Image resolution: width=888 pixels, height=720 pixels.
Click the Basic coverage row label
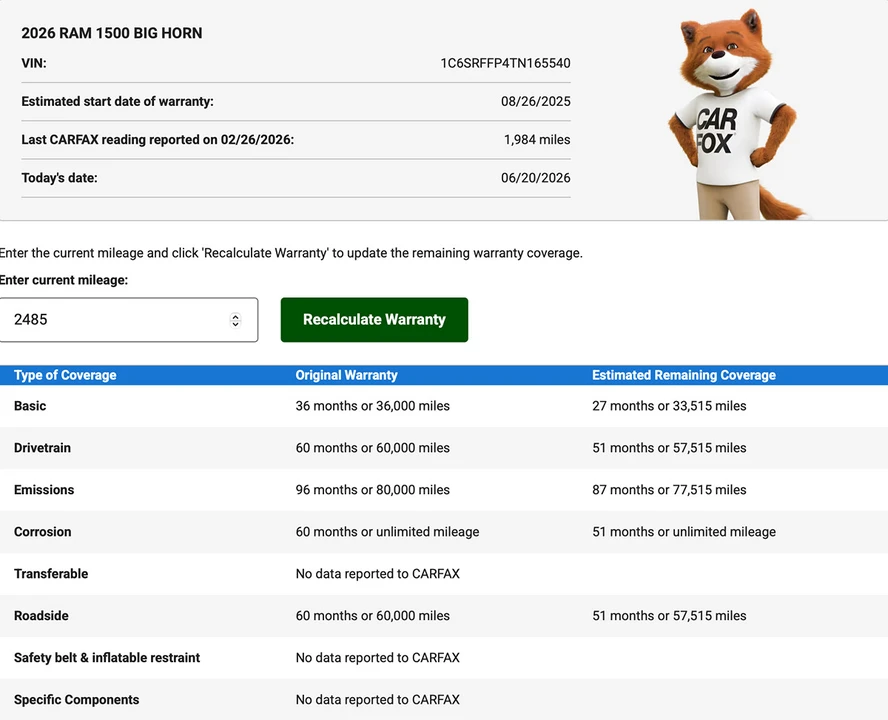click(x=30, y=406)
